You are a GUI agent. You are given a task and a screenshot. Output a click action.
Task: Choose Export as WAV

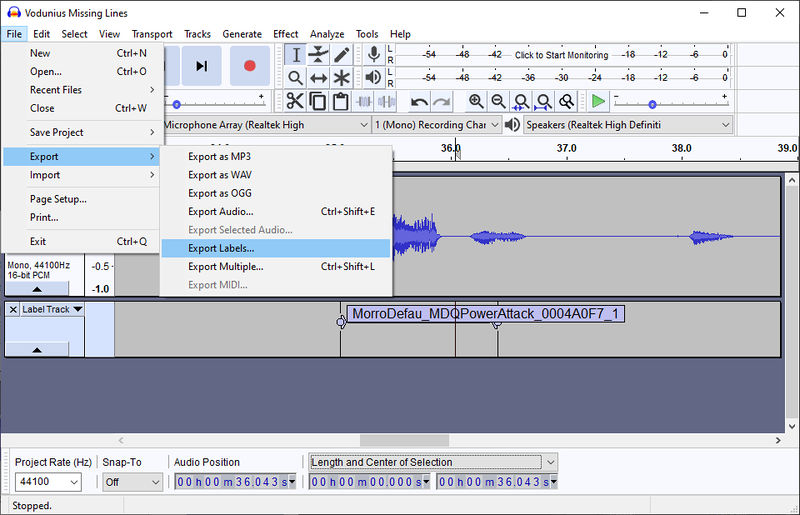pos(276,175)
